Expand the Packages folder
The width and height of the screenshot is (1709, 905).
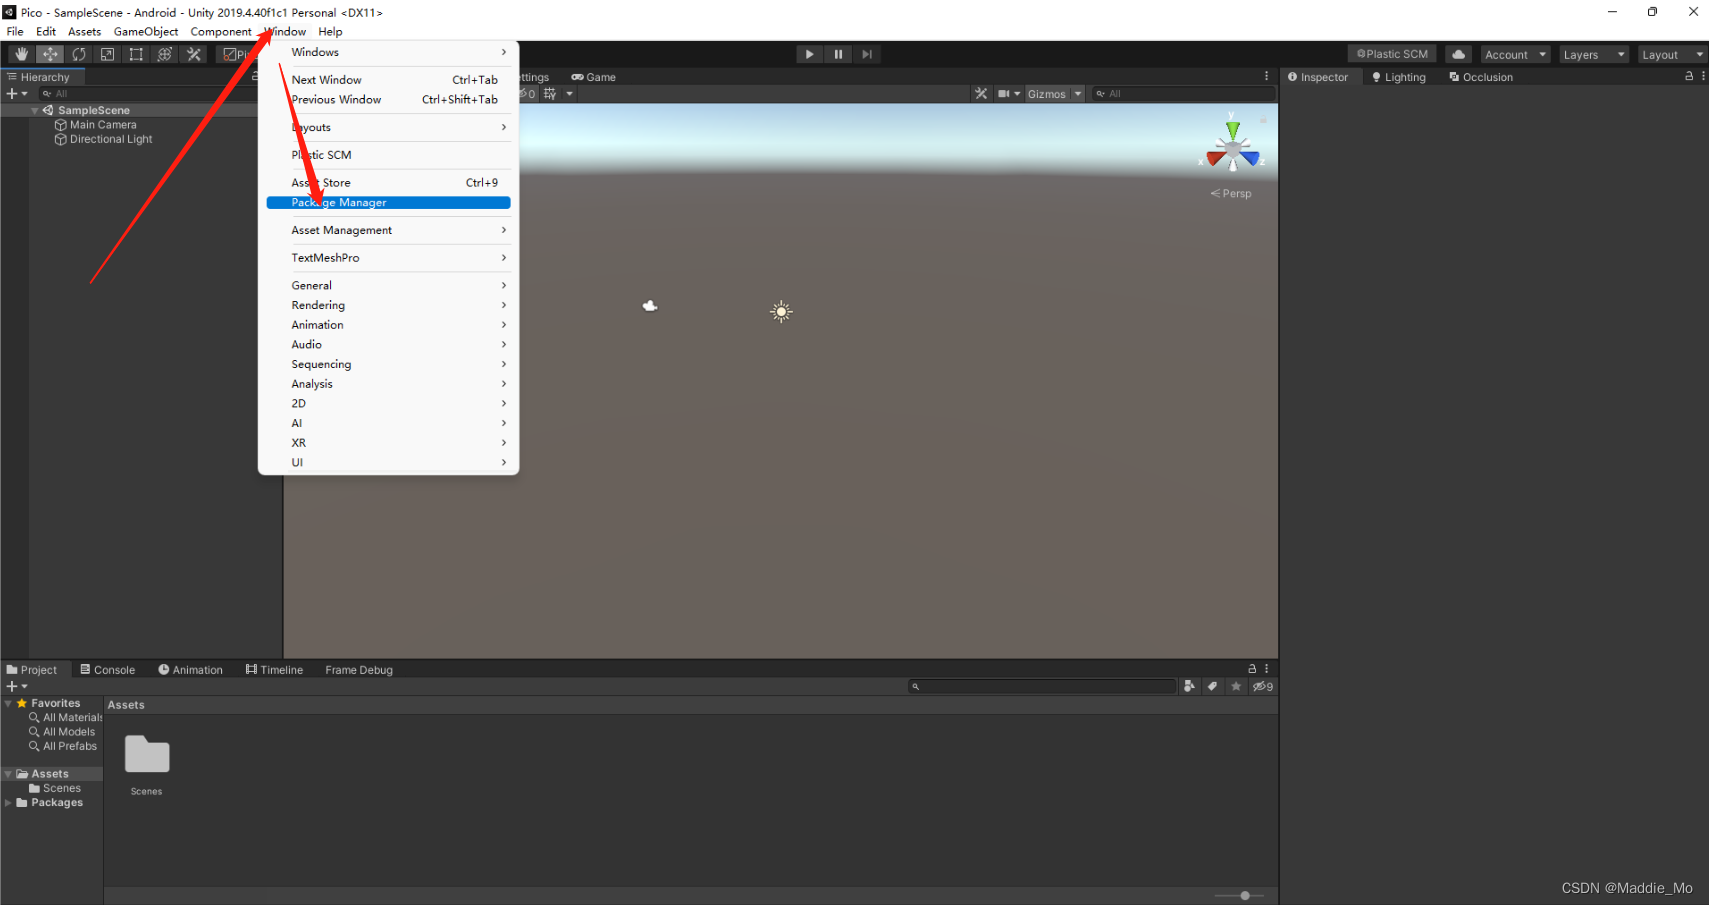coord(8,802)
